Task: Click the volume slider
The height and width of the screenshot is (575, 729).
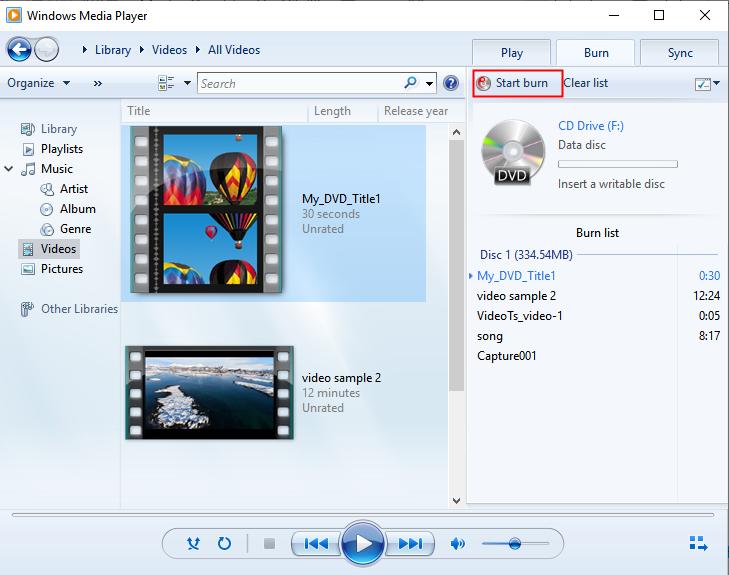Action: click(x=514, y=544)
